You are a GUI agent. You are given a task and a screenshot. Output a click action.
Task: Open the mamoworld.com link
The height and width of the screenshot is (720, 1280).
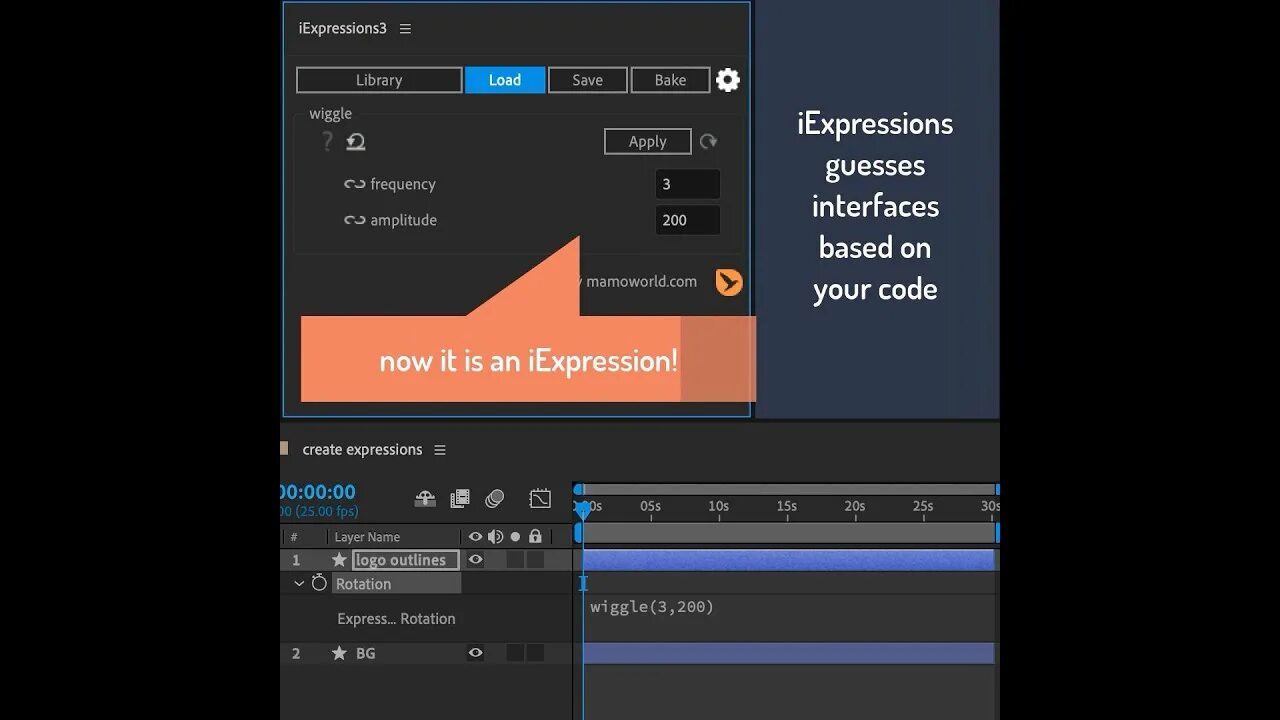[641, 282]
